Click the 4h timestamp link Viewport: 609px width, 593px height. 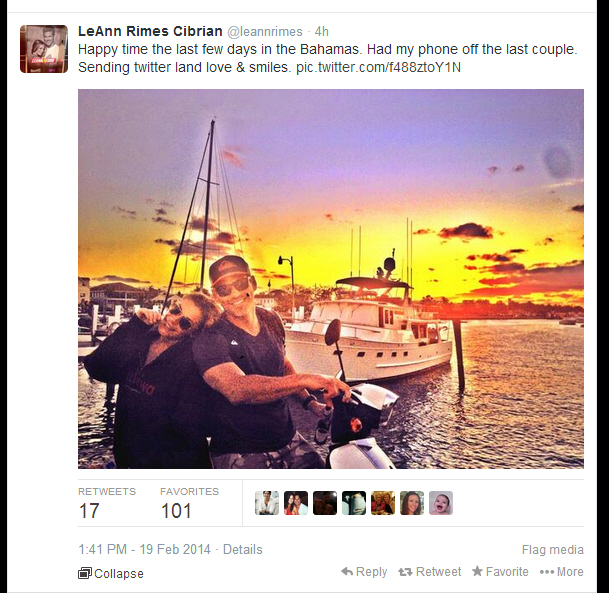(x=322, y=31)
